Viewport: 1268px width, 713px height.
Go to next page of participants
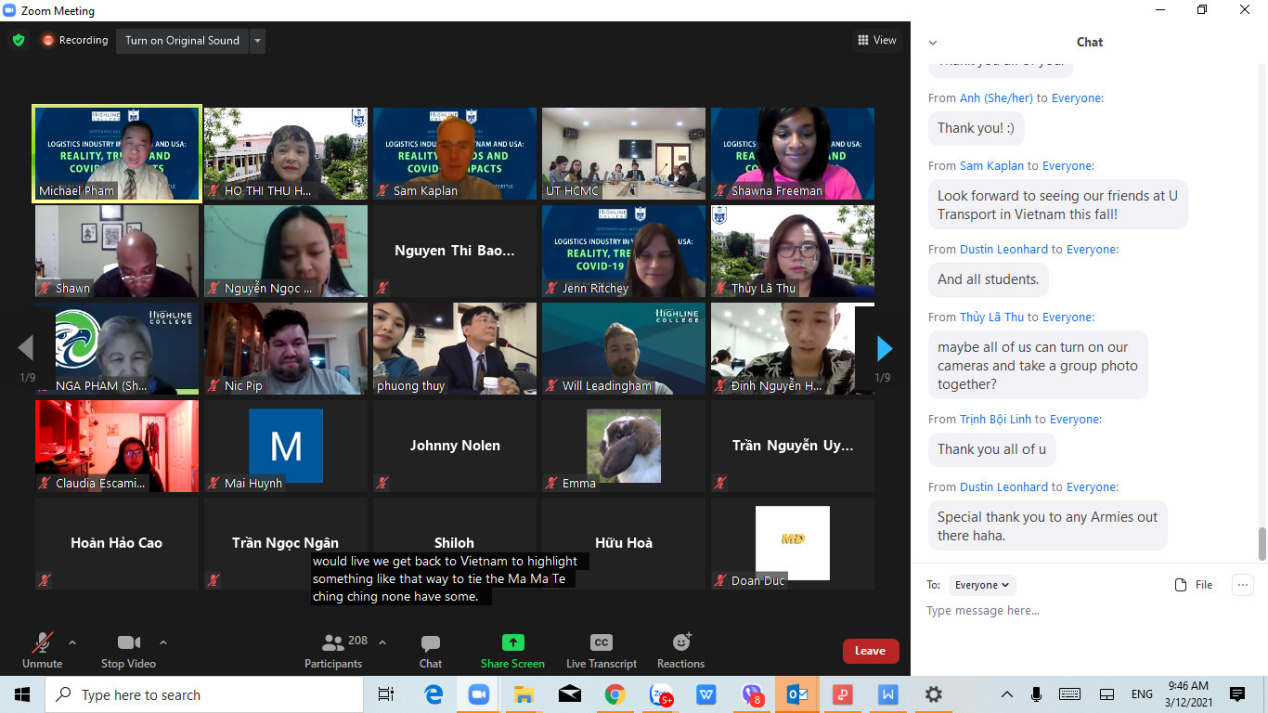pyautogui.click(x=884, y=348)
